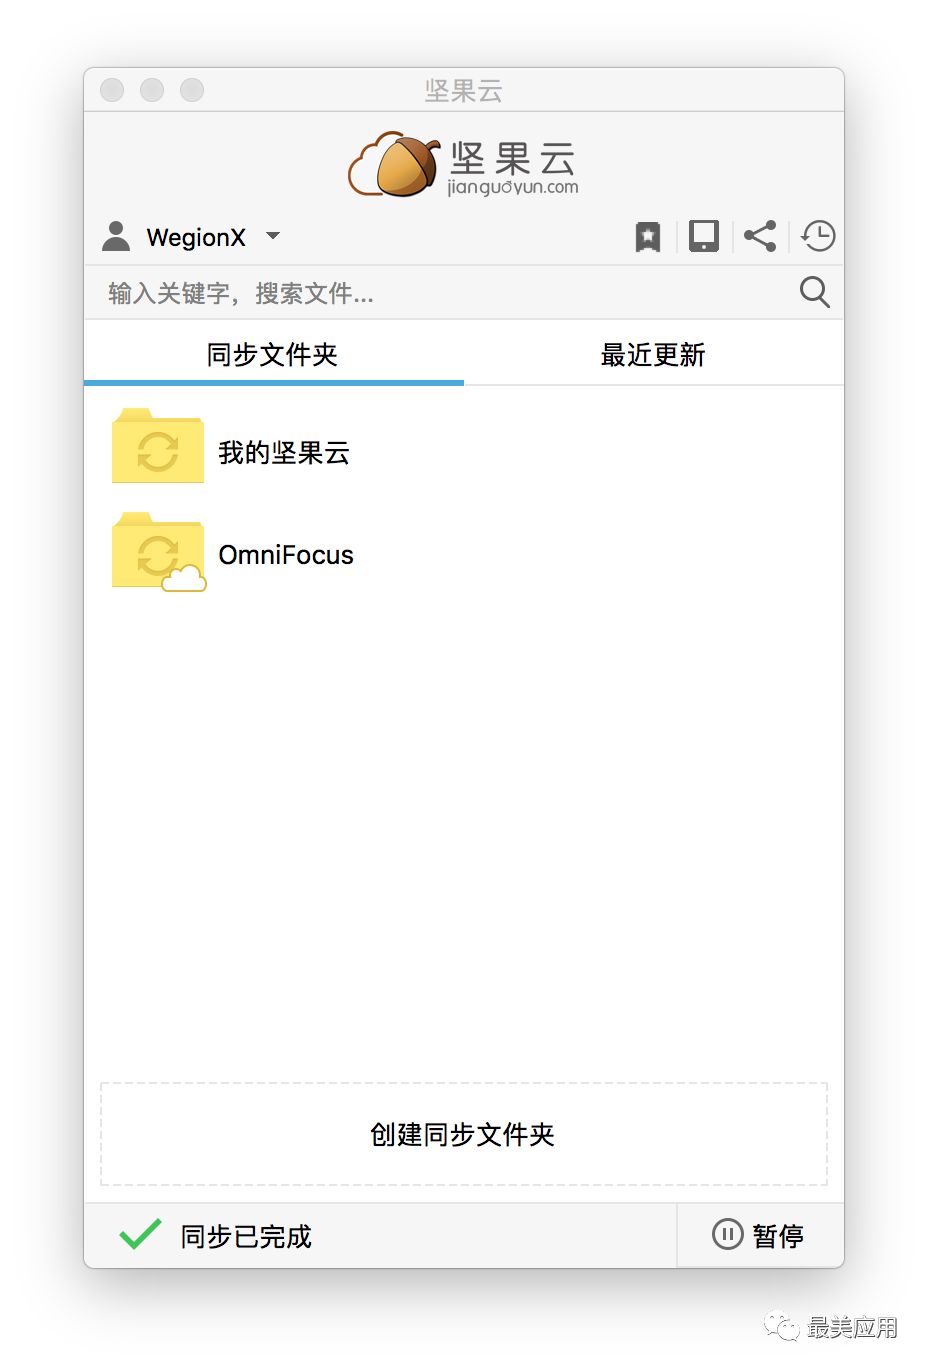
Task: Select the OmniFocus folder name
Action: click(x=286, y=555)
